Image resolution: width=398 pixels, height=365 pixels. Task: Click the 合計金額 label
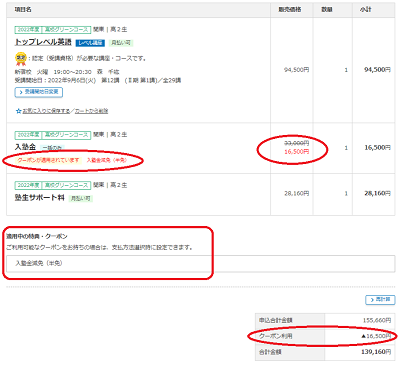270,352
